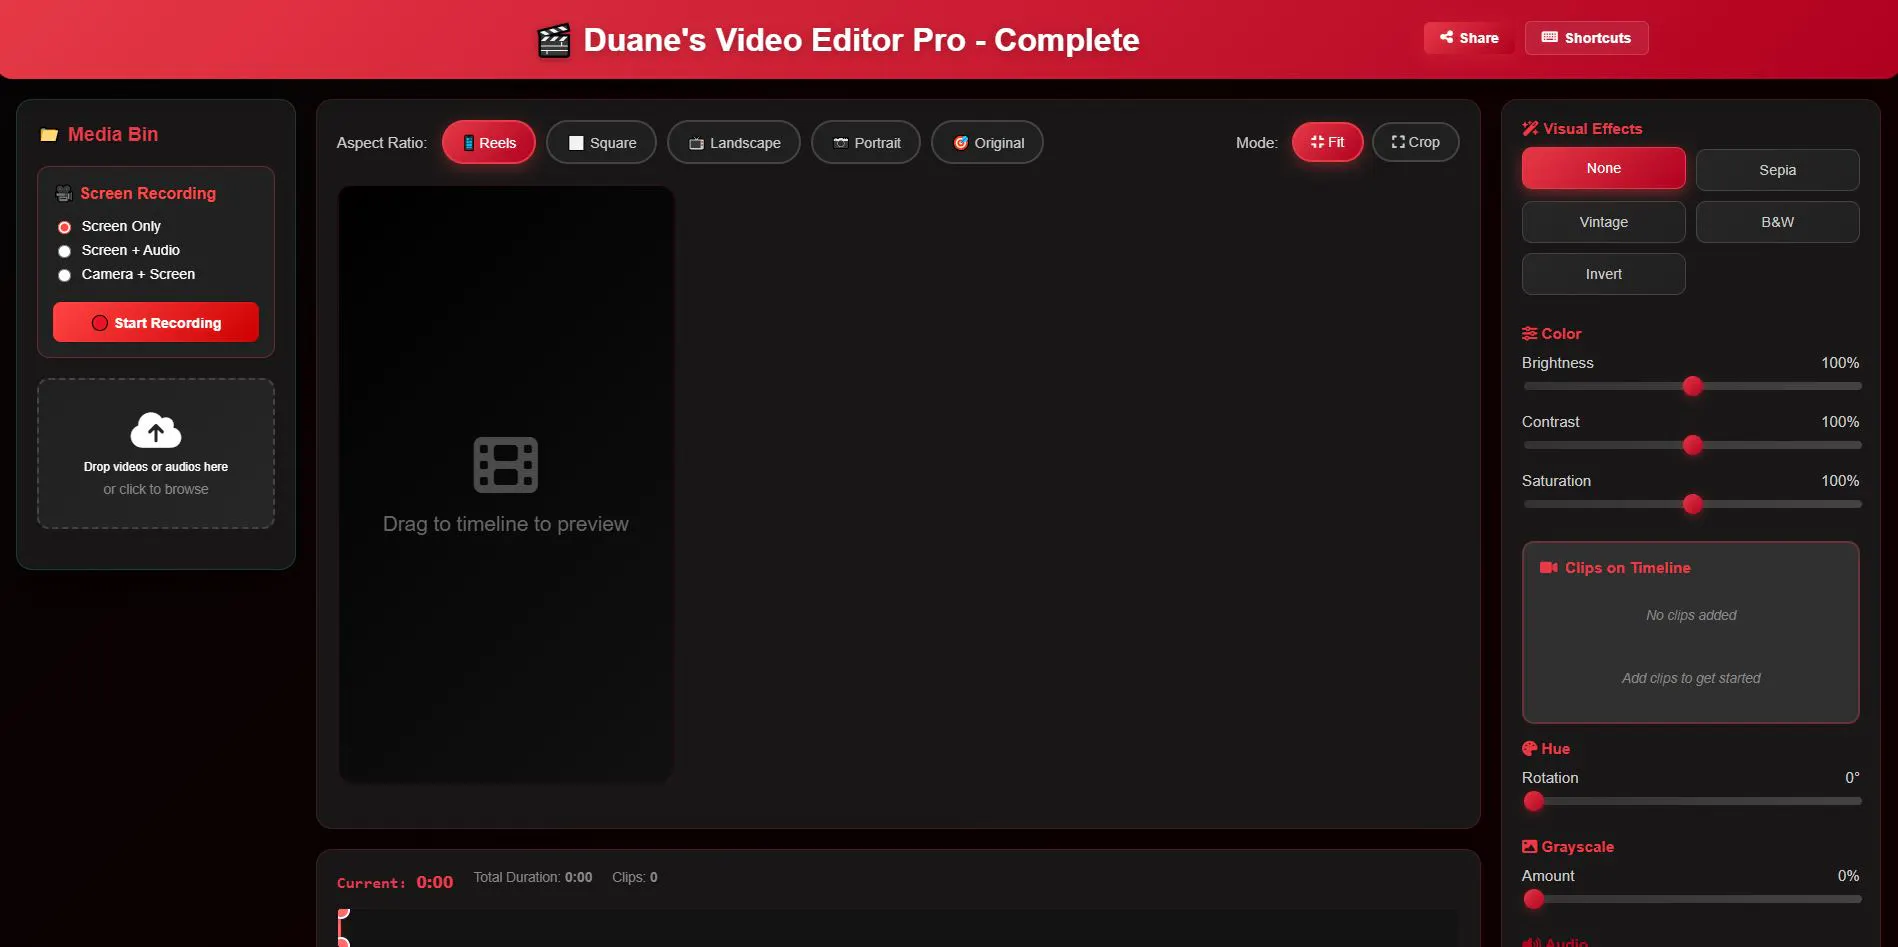Open the Share button in the header
1898x947 pixels.
coord(1469,38)
